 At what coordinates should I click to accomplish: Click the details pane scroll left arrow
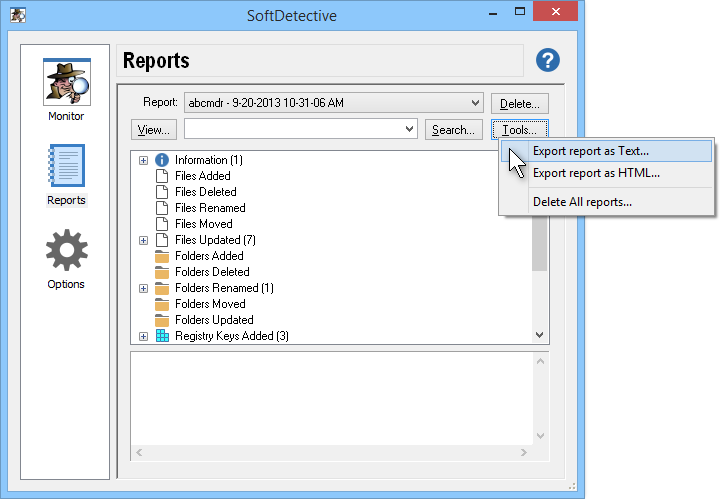click(139, 453)
